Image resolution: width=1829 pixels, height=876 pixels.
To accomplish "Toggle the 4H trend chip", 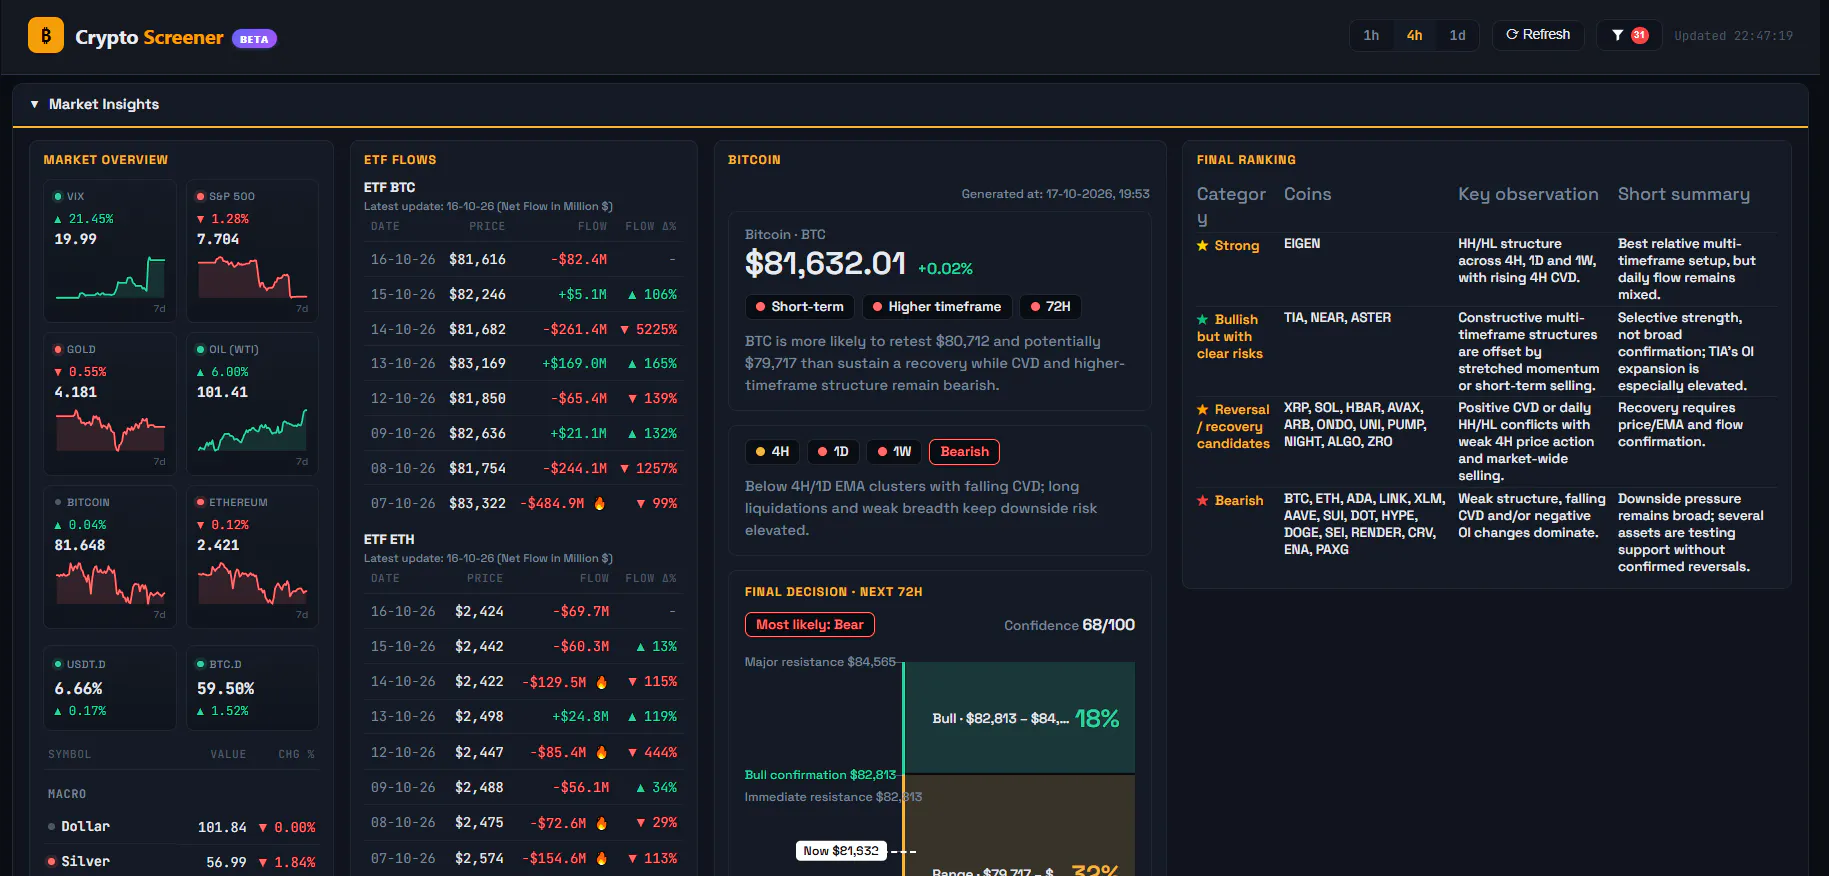I will coord(773,452).
